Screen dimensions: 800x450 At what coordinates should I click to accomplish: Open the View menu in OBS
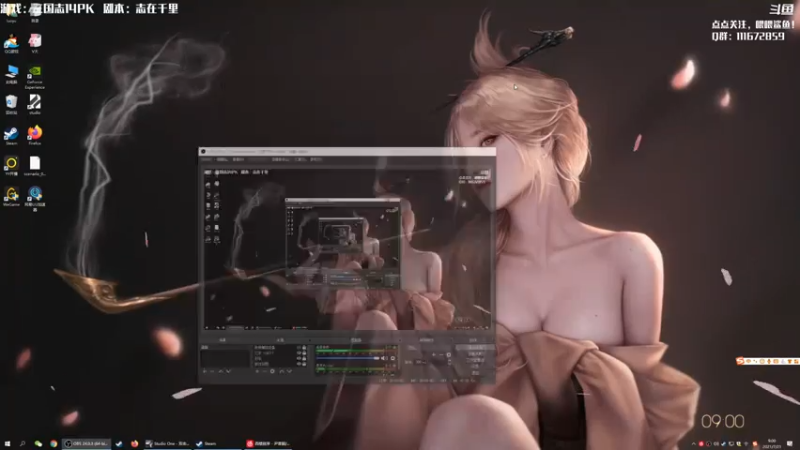click(238, 160)
